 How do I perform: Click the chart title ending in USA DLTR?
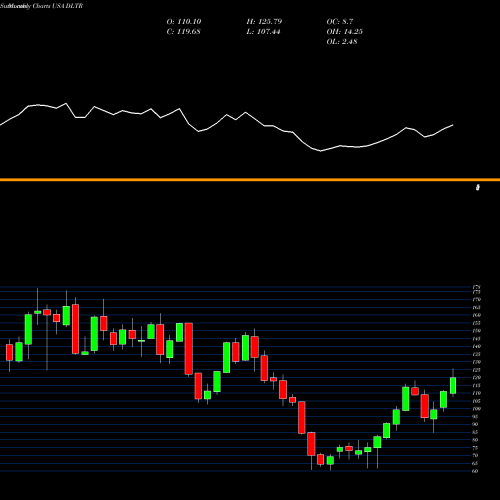(42, 6)
